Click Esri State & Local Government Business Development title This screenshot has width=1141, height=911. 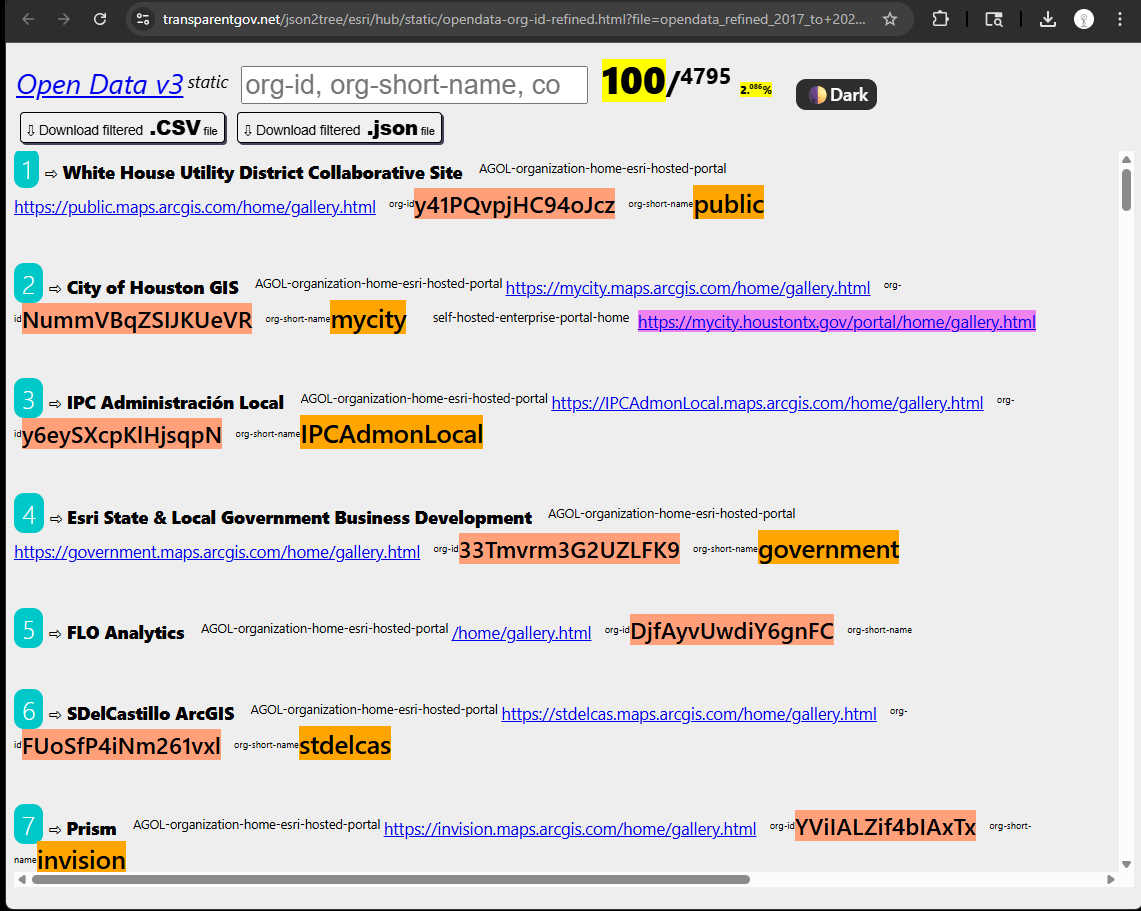pyautogui.click(x=300, y=518)
